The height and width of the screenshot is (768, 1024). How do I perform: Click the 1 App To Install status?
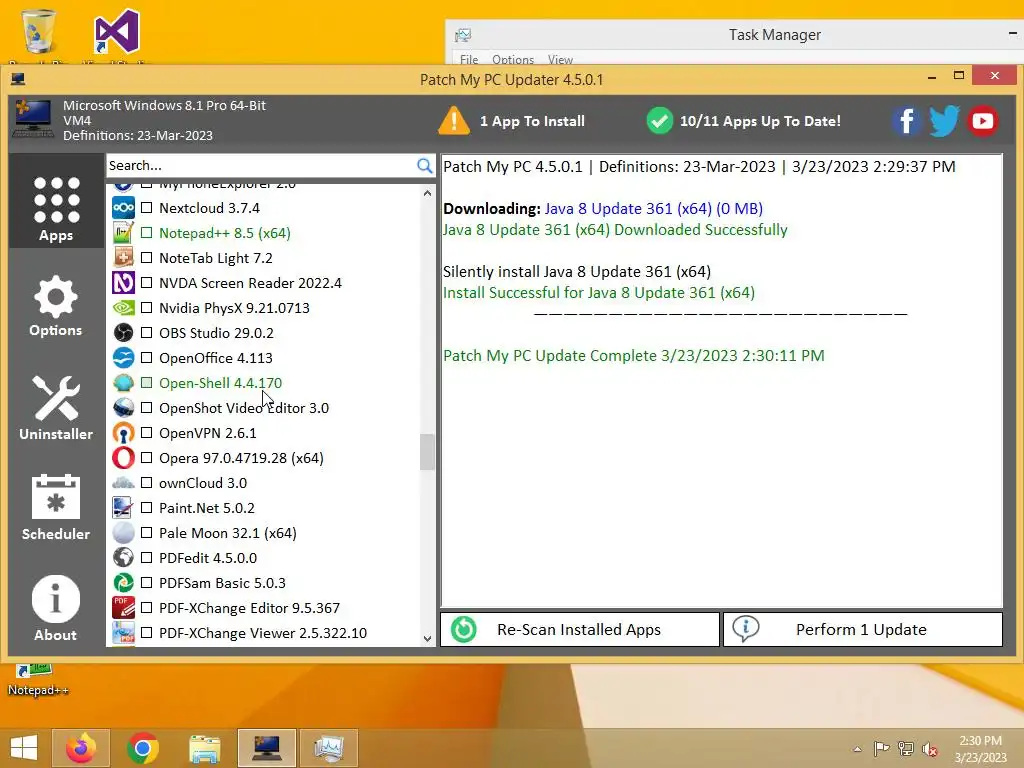(532, 121)
